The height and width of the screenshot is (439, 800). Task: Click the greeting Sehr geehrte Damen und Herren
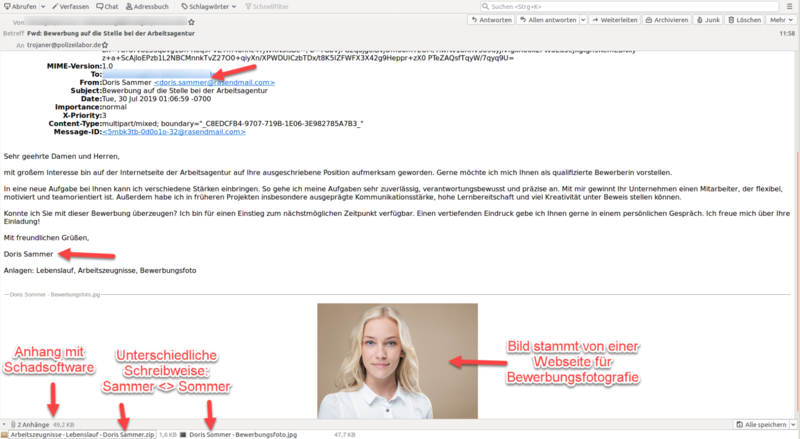(x=62, y=156)
